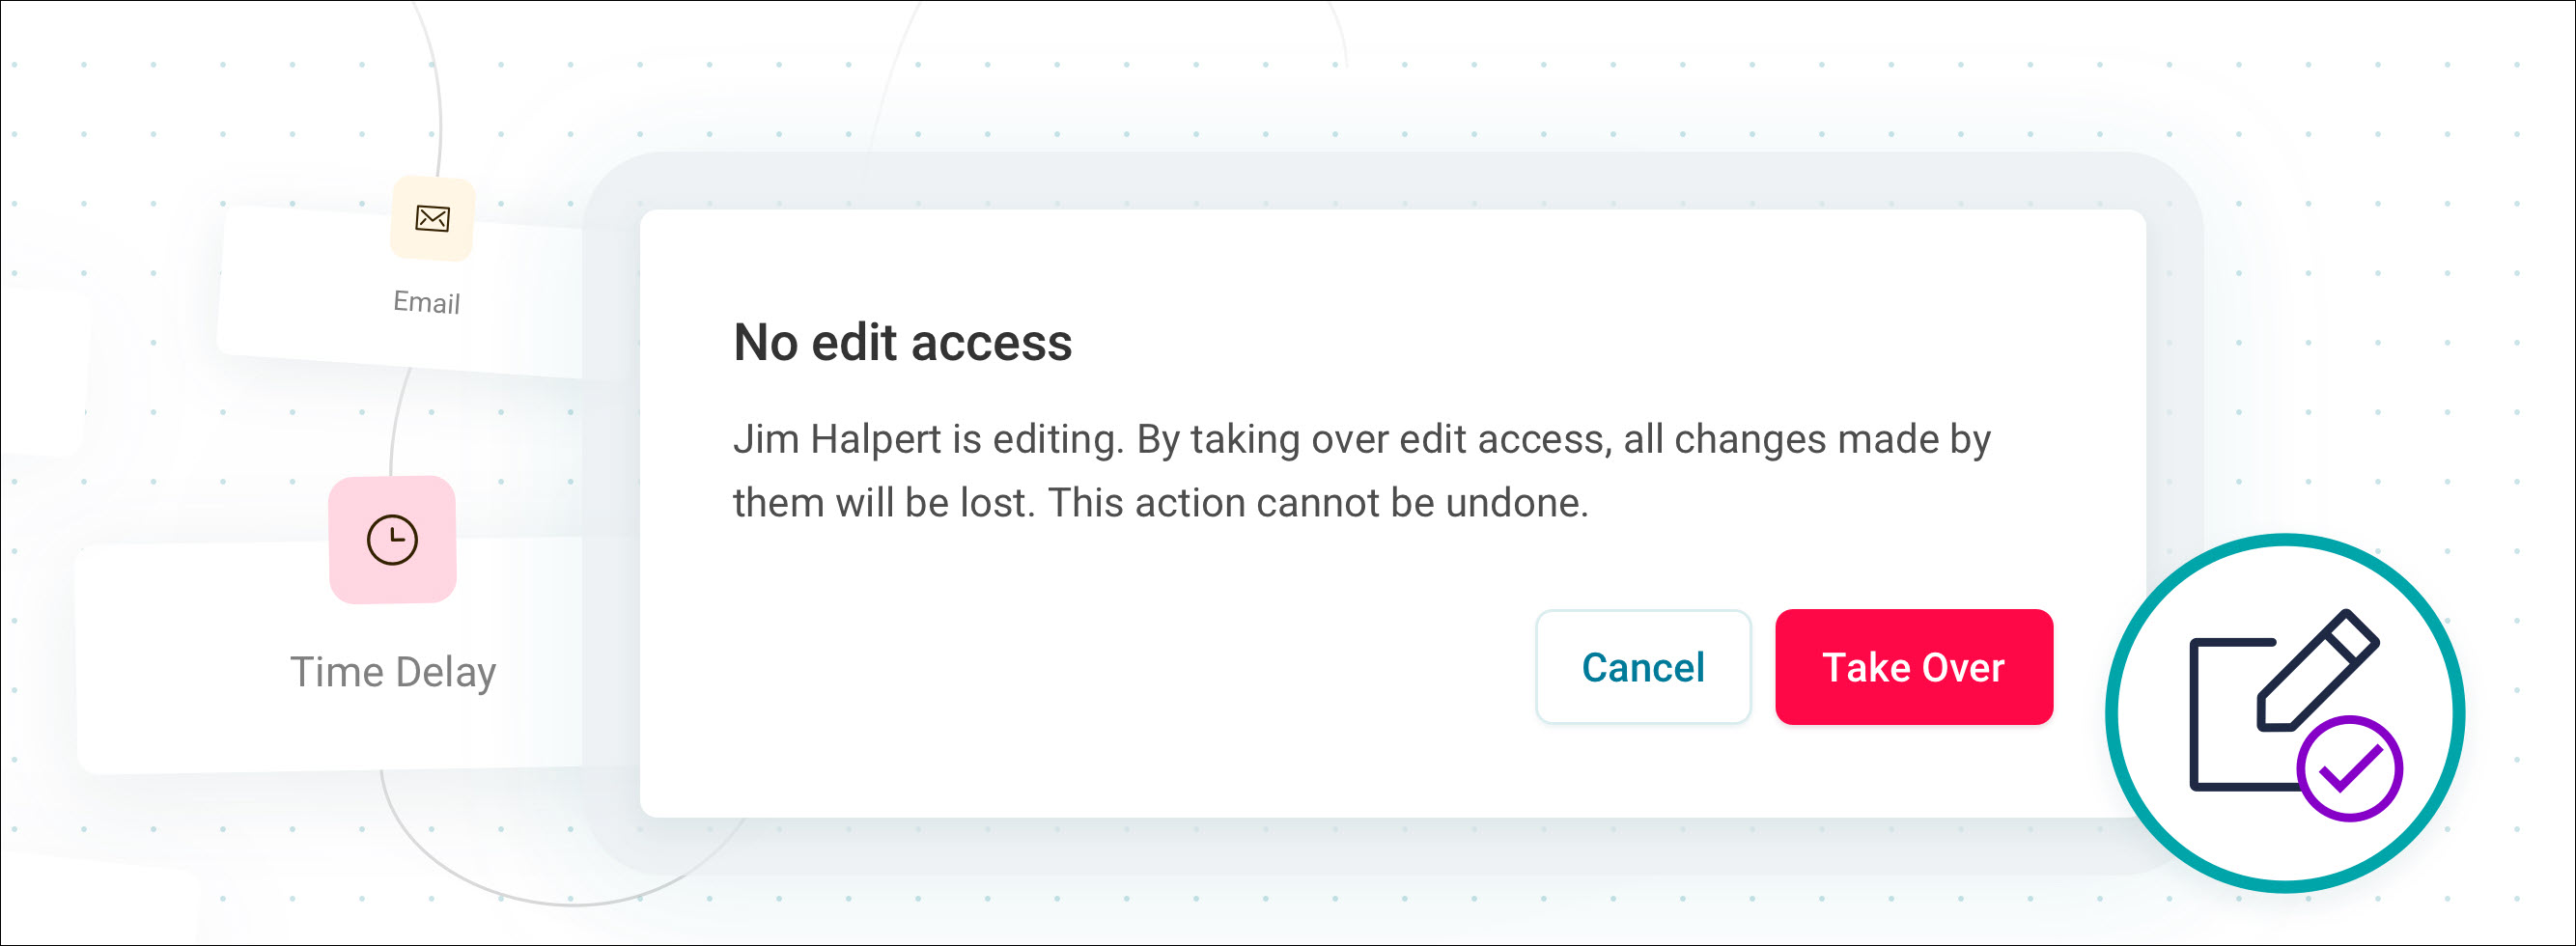Click the teal circle ring badge
Screen dimensions: 2576x946
point(2285,713)
